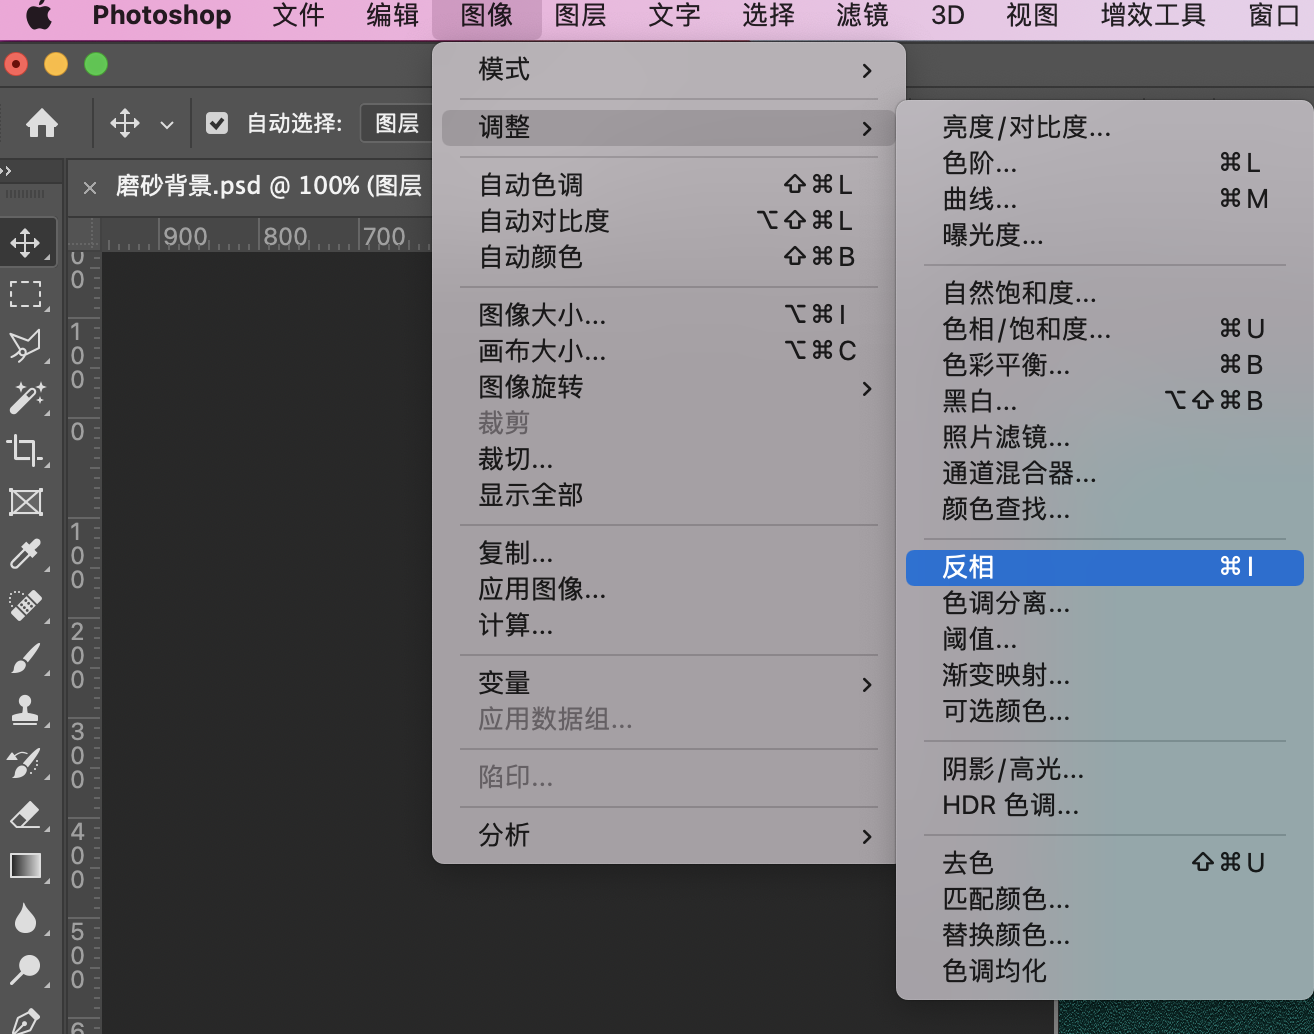
Task: Select the Eraser tool
Action: tap(26, 814)
